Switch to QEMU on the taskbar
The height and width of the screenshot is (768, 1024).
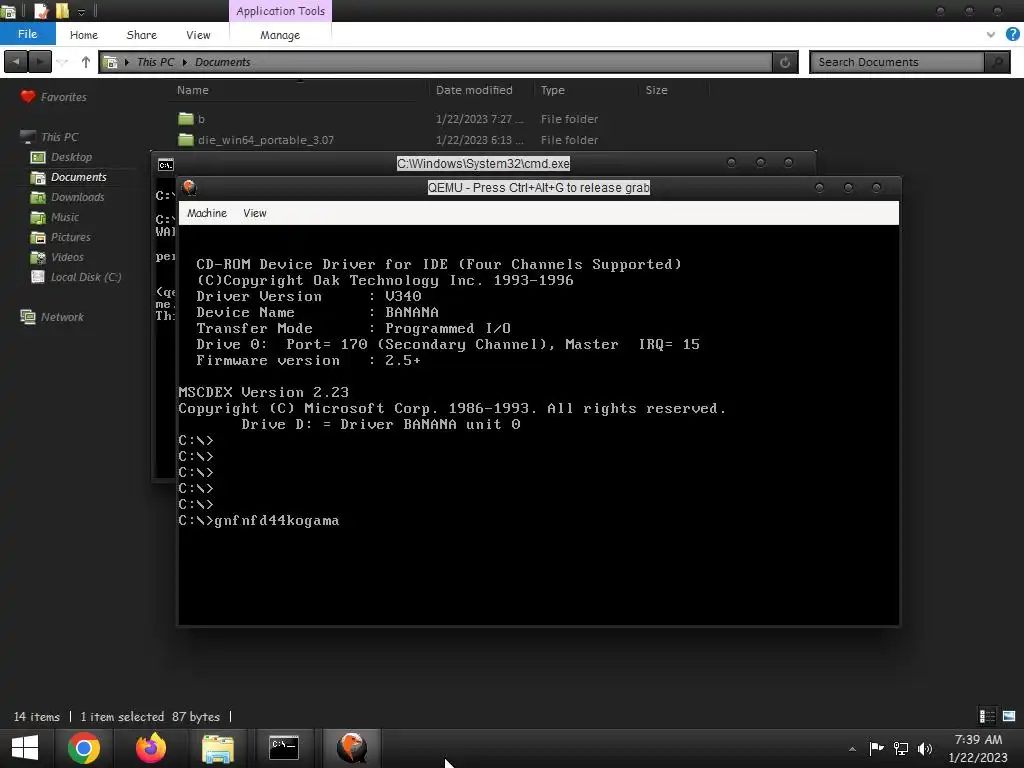pyautogui.click(x=351, y=748)
